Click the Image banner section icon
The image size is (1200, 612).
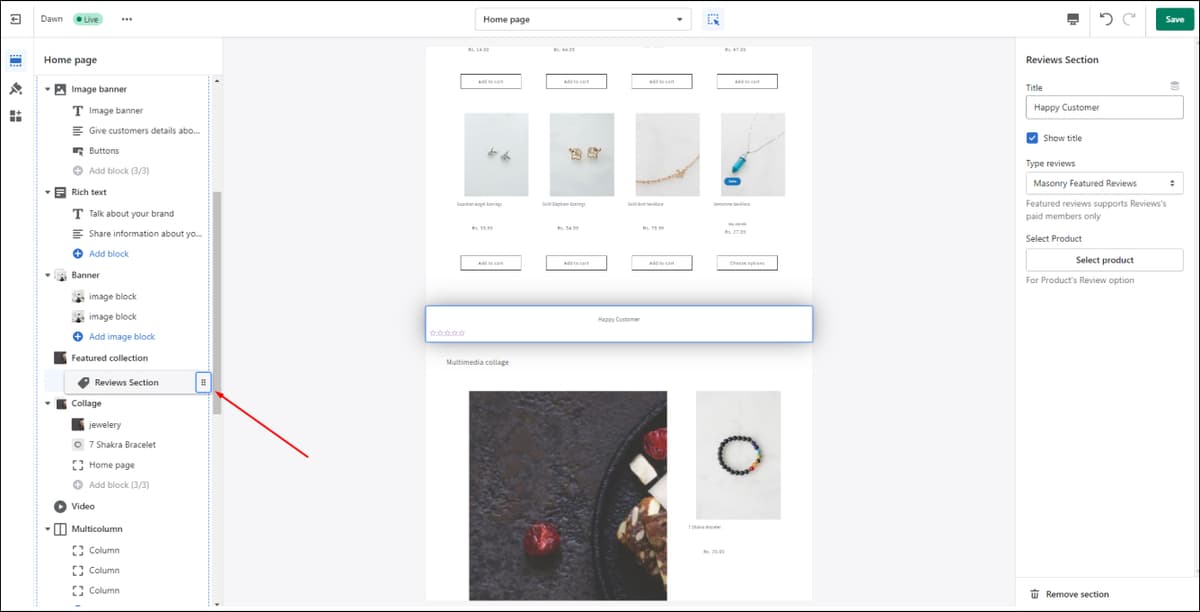(60, 89)
